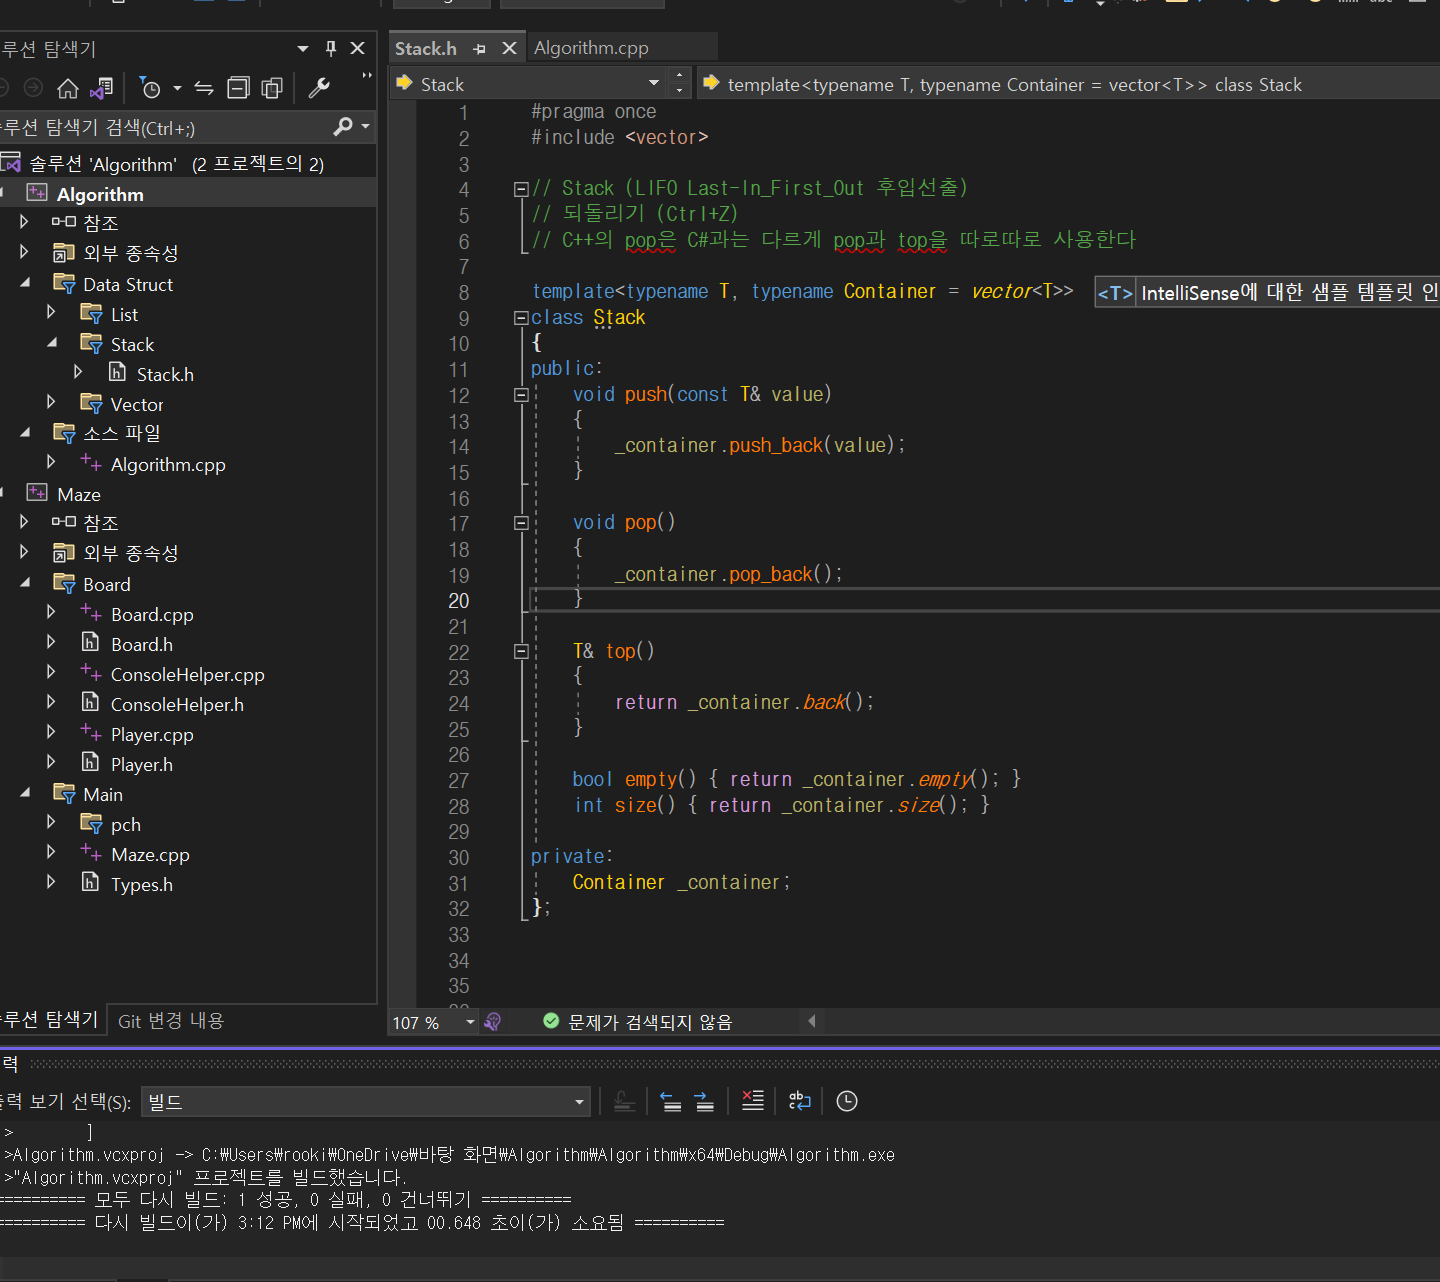Go to previous message in Output

click(671, 1101)
